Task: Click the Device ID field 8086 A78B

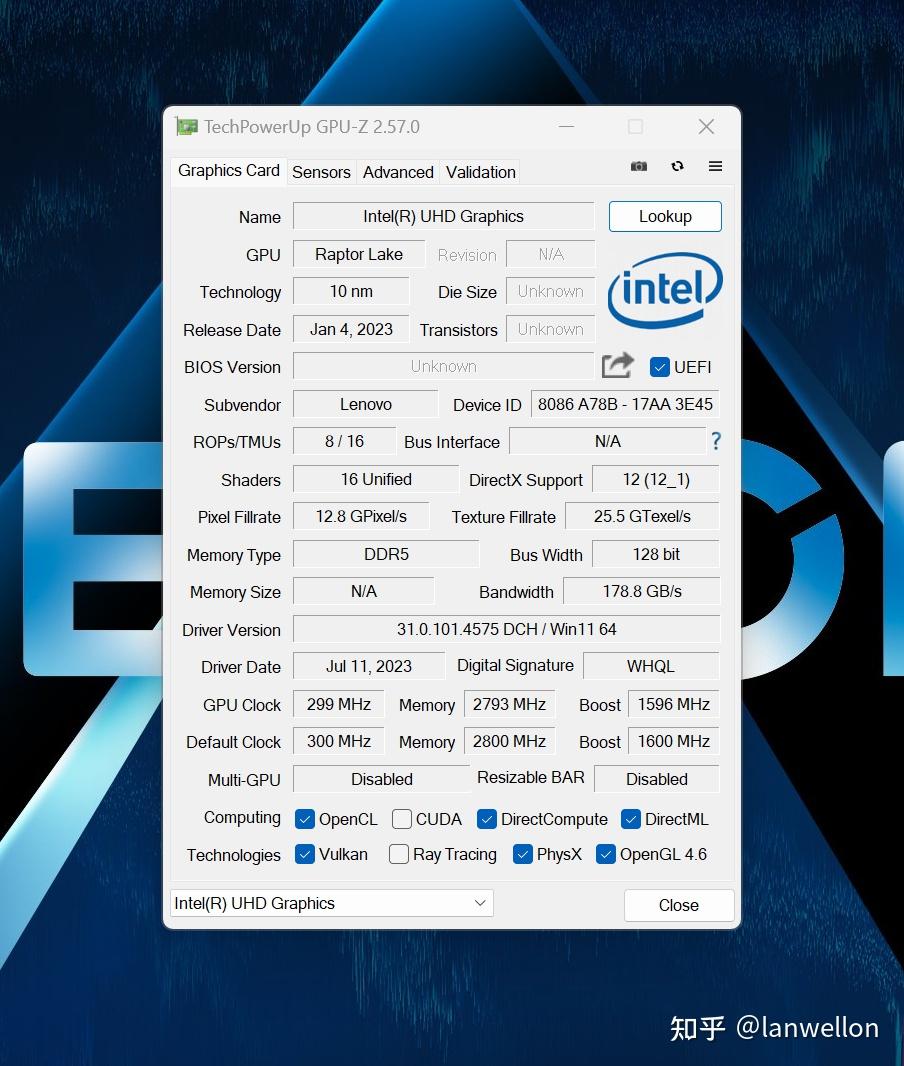Action: (x=625, y=405)
